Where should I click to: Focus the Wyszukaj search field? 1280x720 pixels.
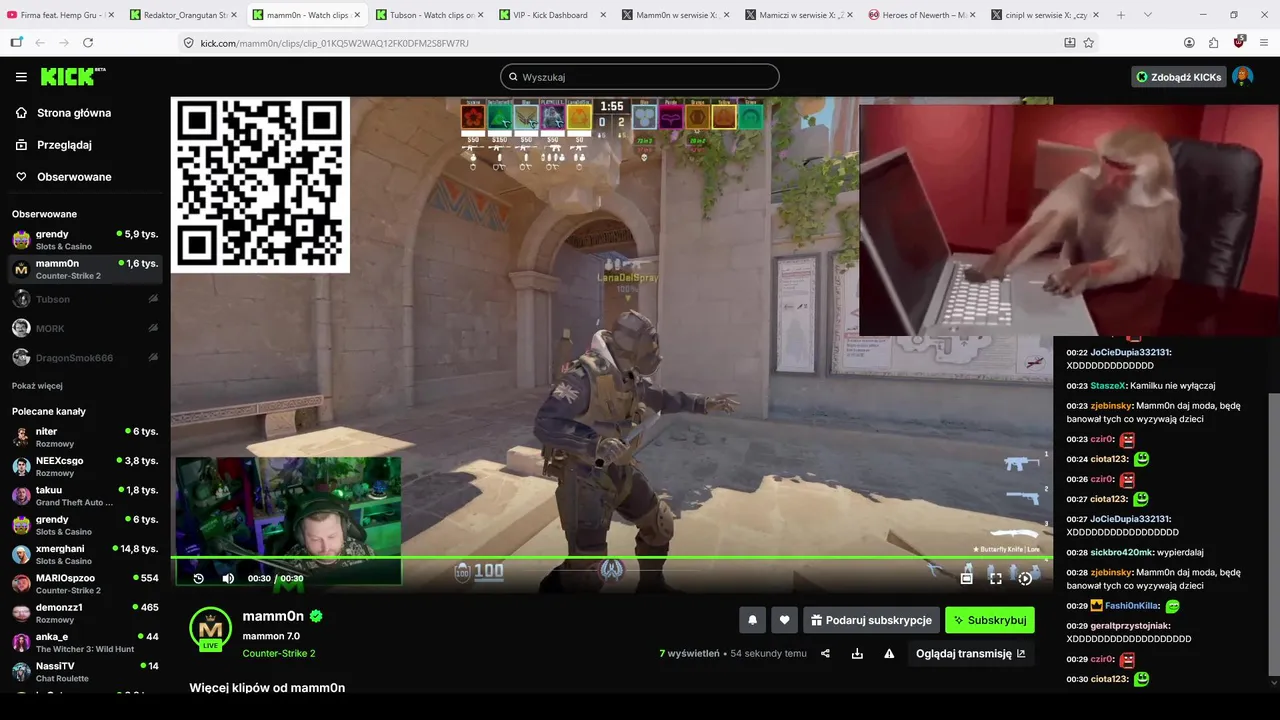point(640,77)
